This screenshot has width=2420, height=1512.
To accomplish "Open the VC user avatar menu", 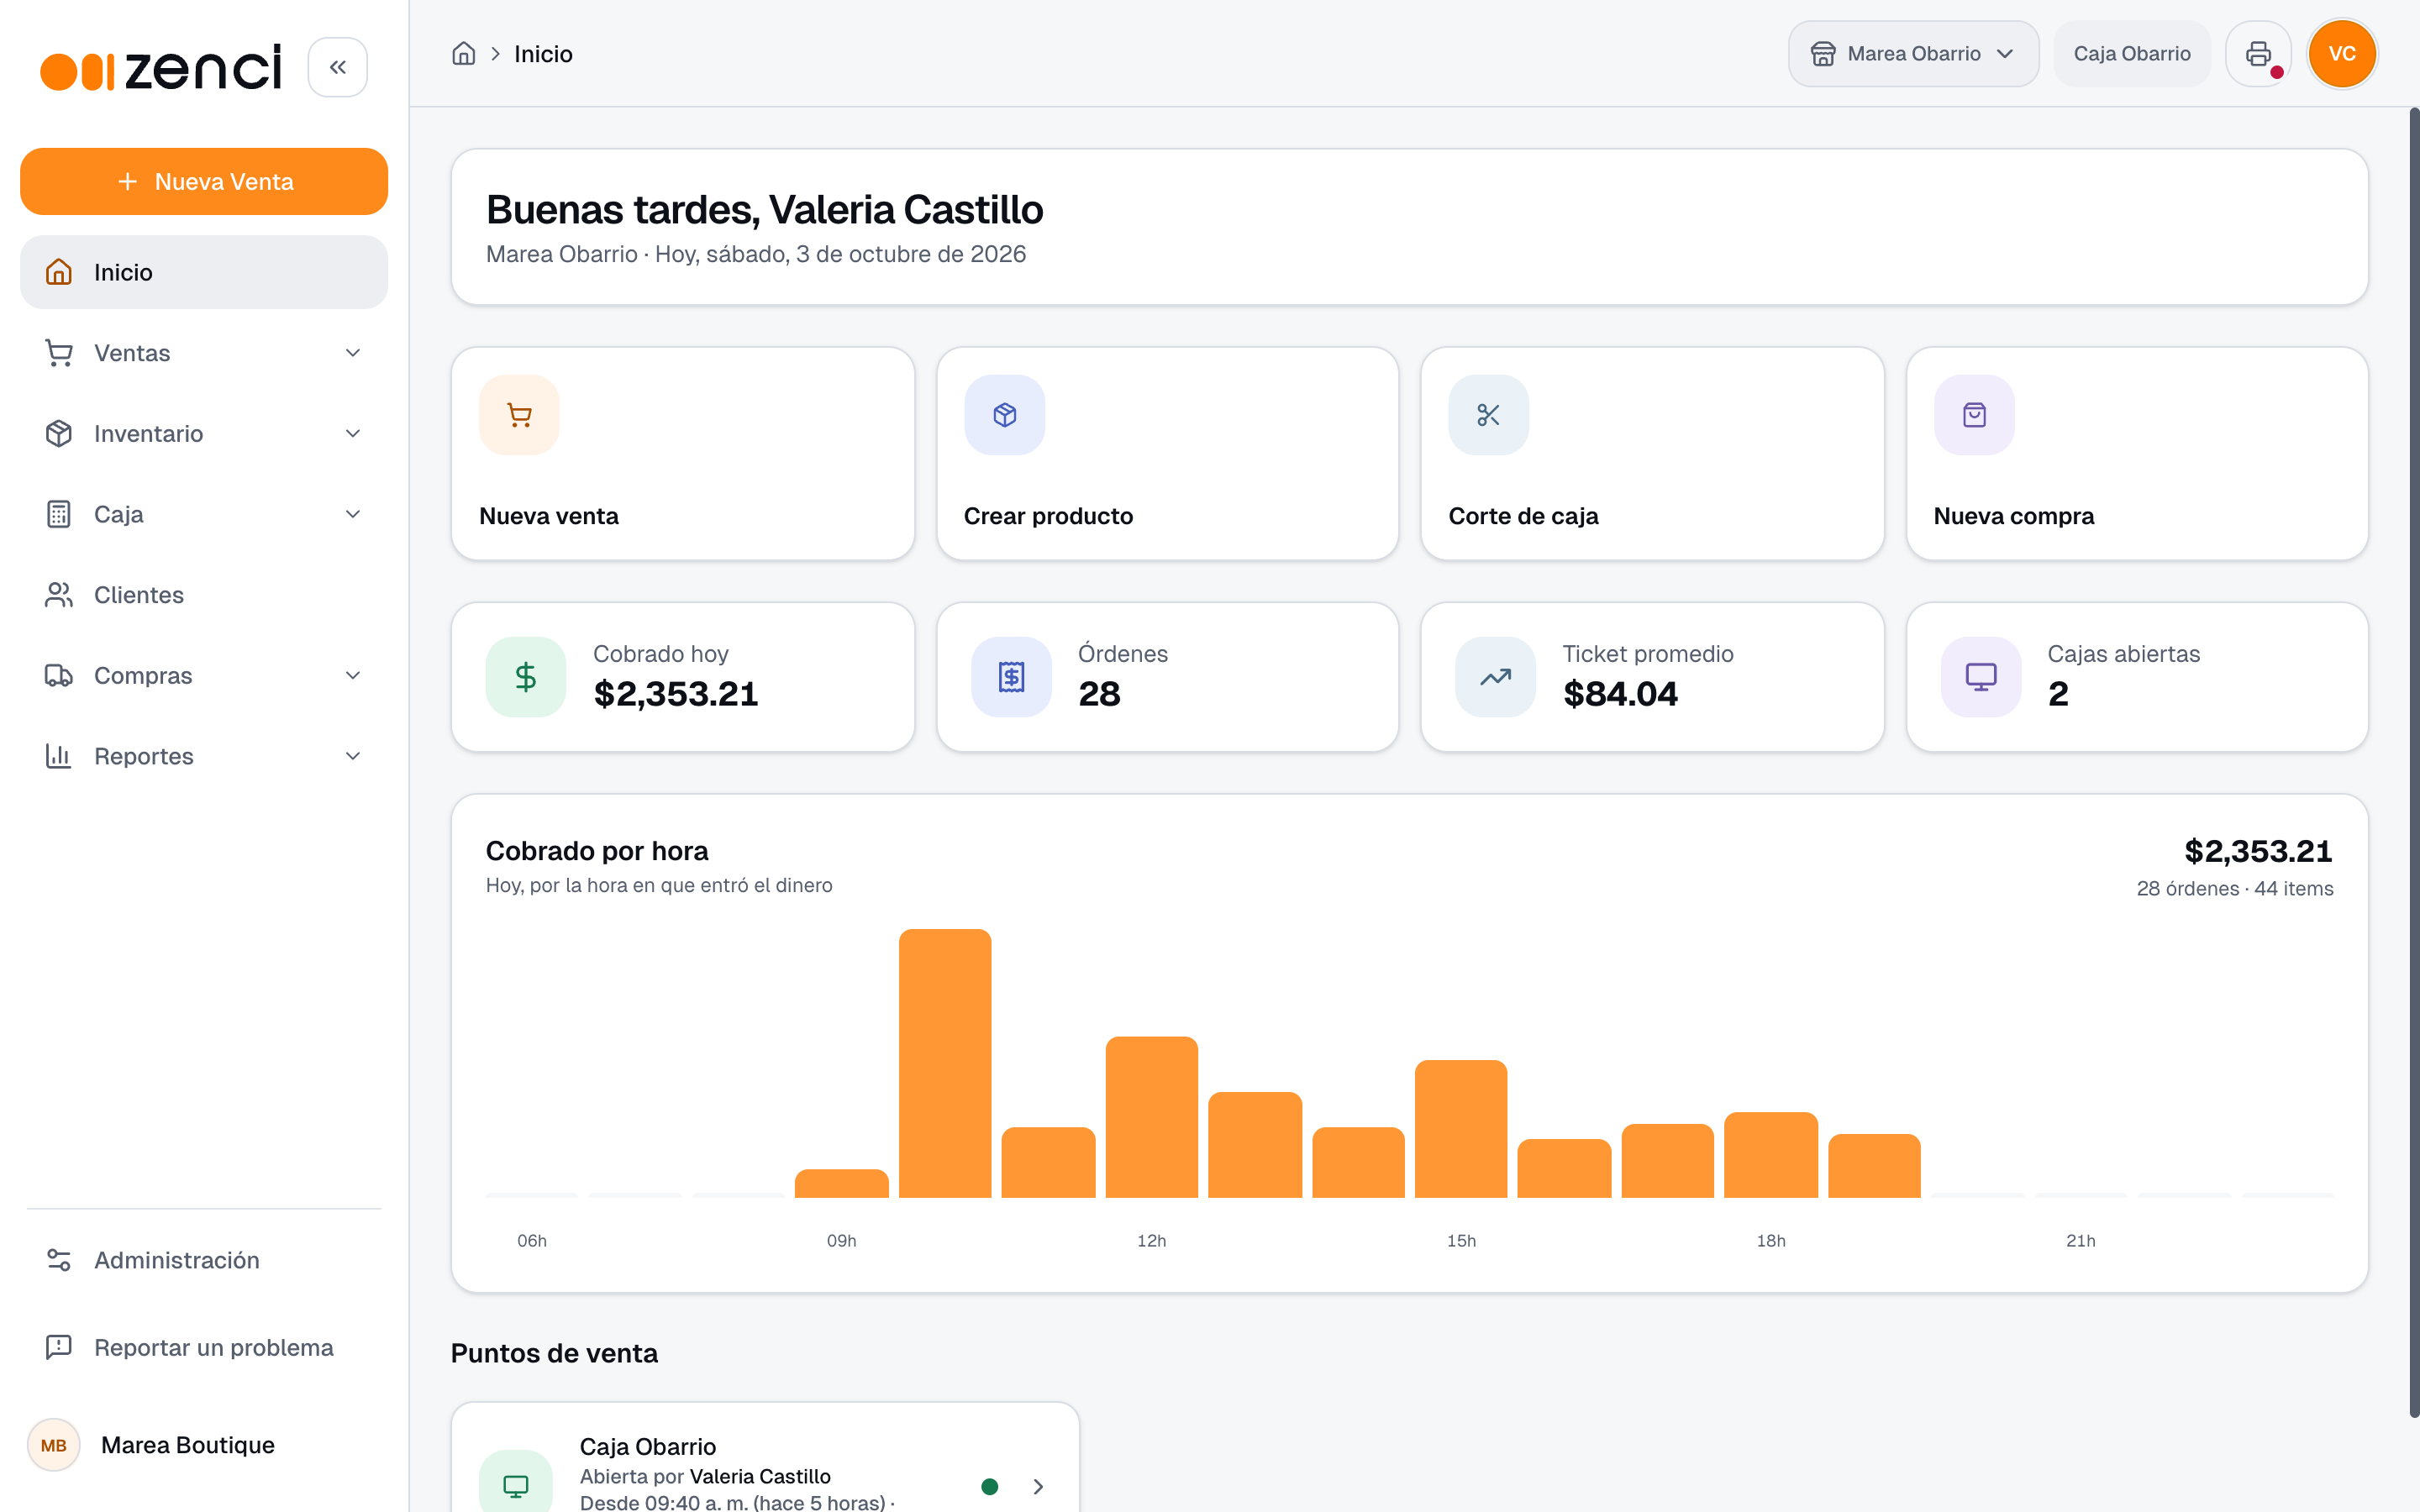I will [2342, 54].
